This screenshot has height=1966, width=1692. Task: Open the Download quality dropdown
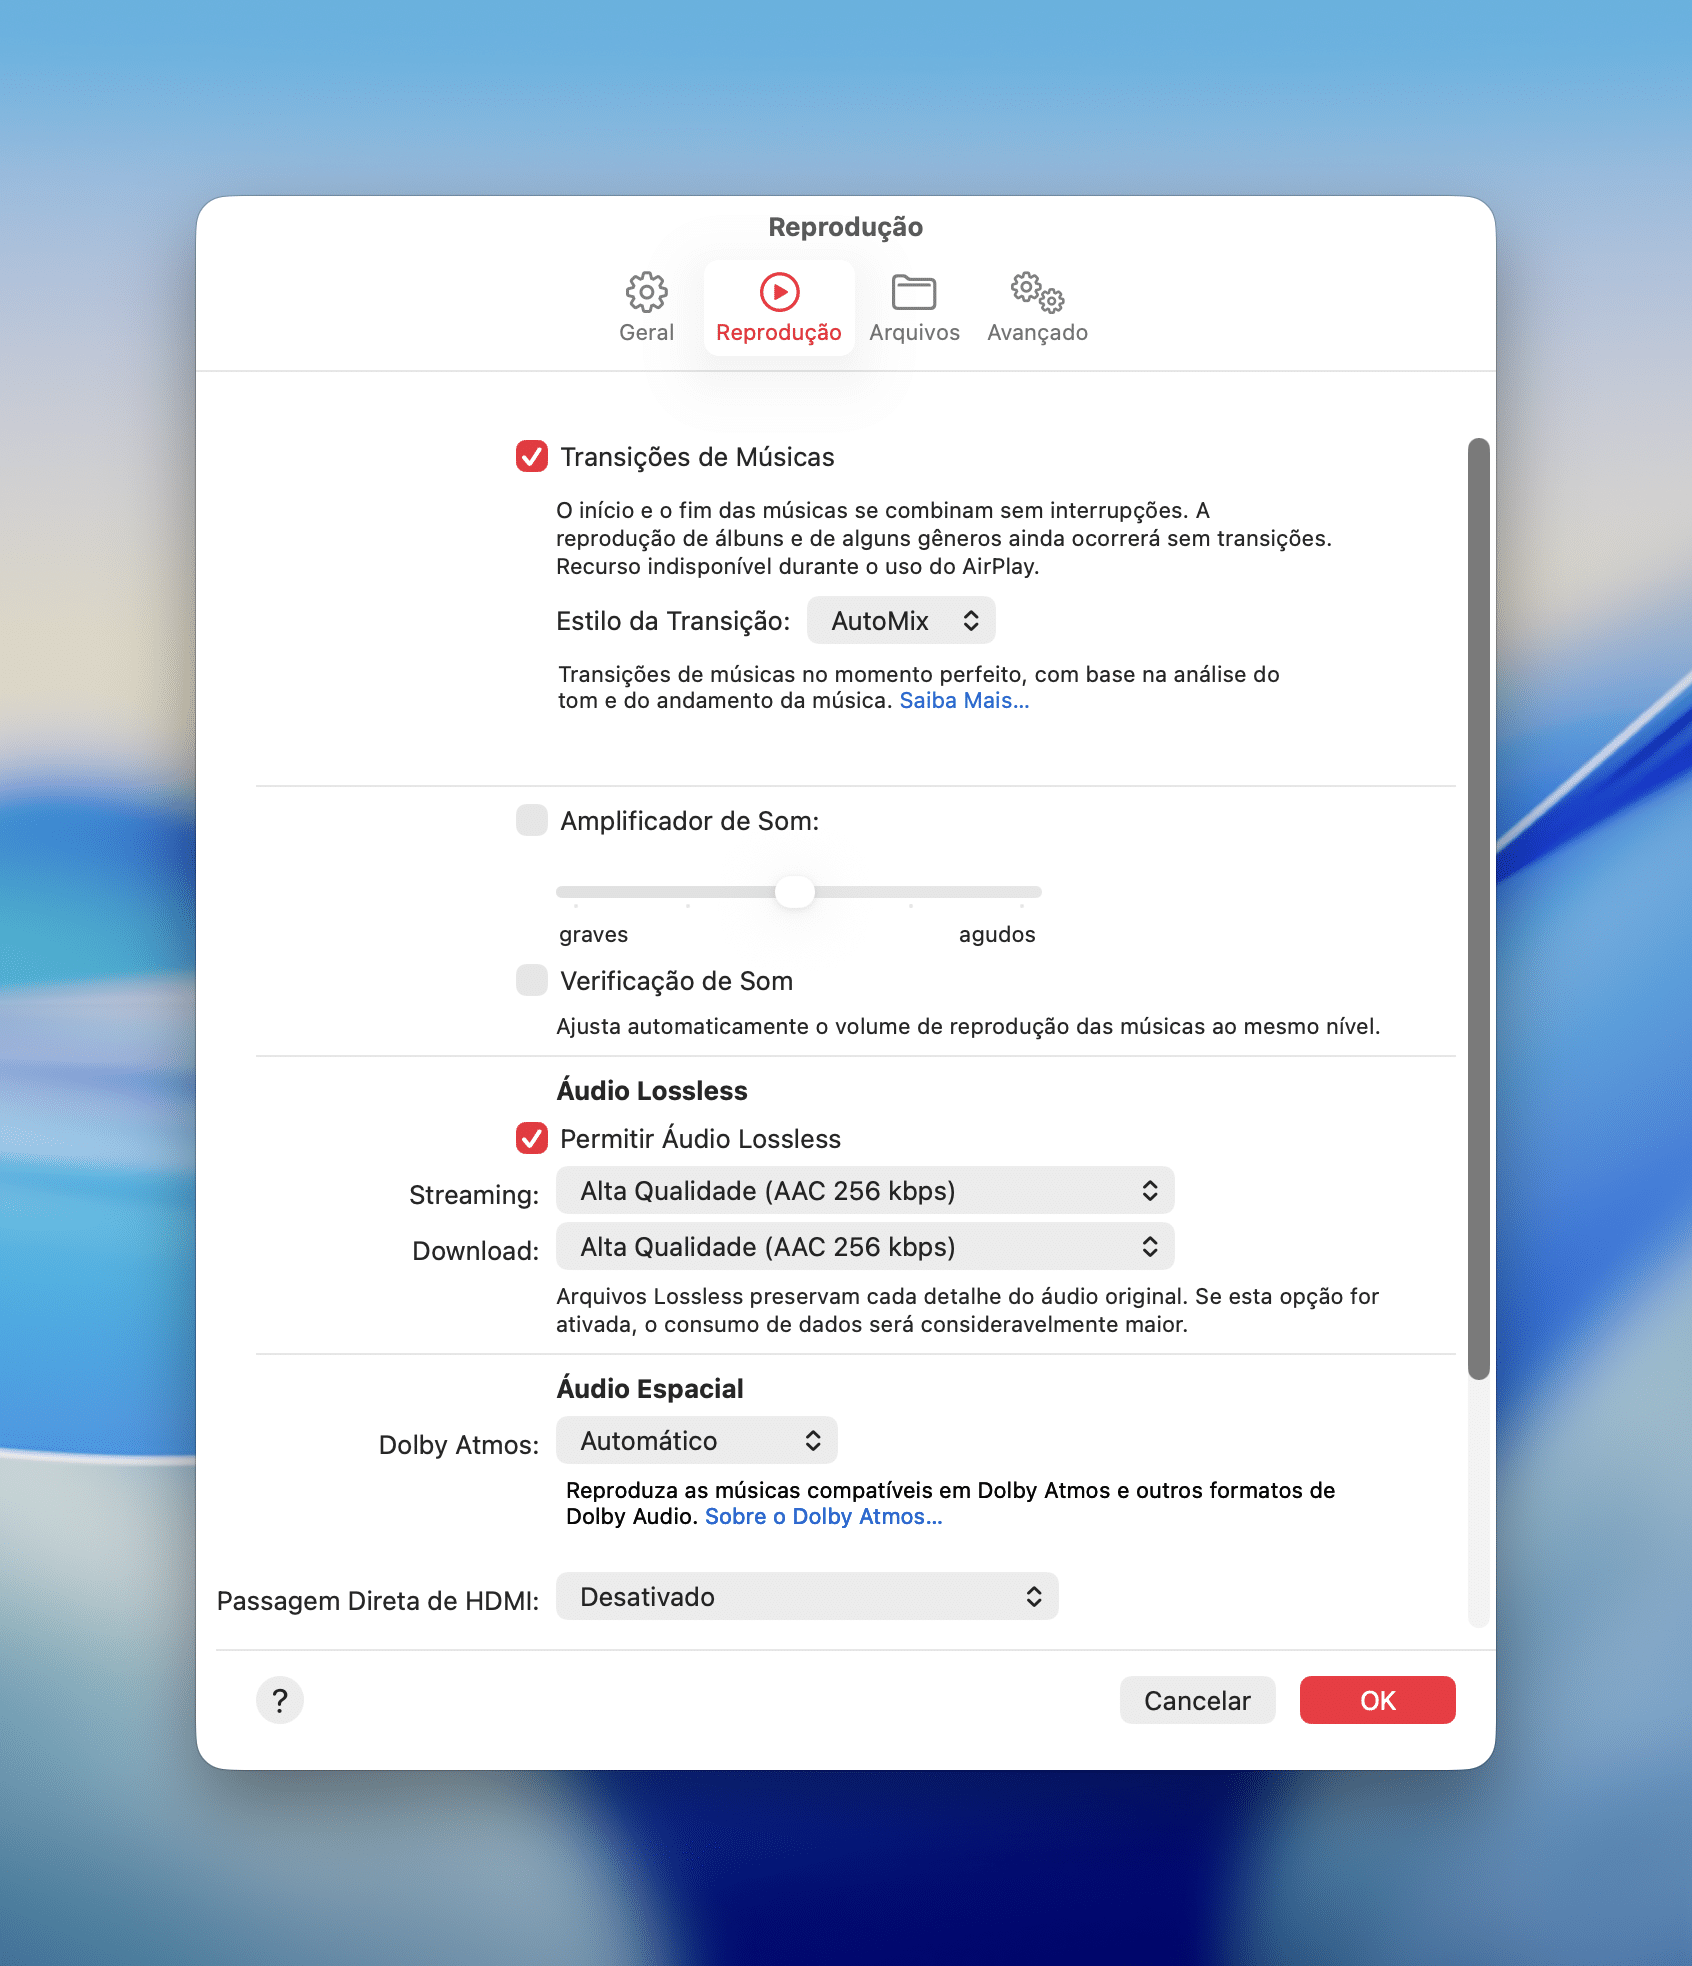[x=865, y=1246]
